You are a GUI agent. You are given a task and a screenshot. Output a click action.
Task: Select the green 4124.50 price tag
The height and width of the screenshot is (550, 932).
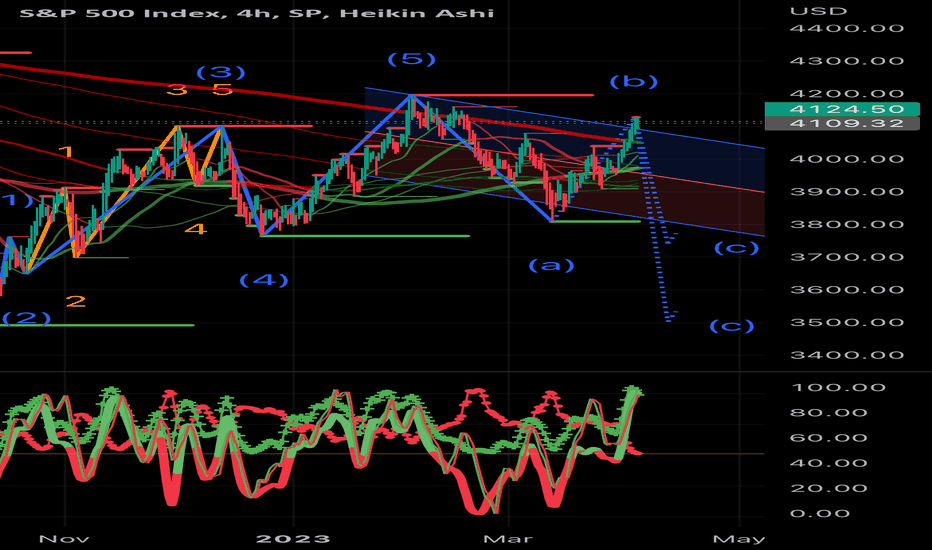[x=842, y=109]
